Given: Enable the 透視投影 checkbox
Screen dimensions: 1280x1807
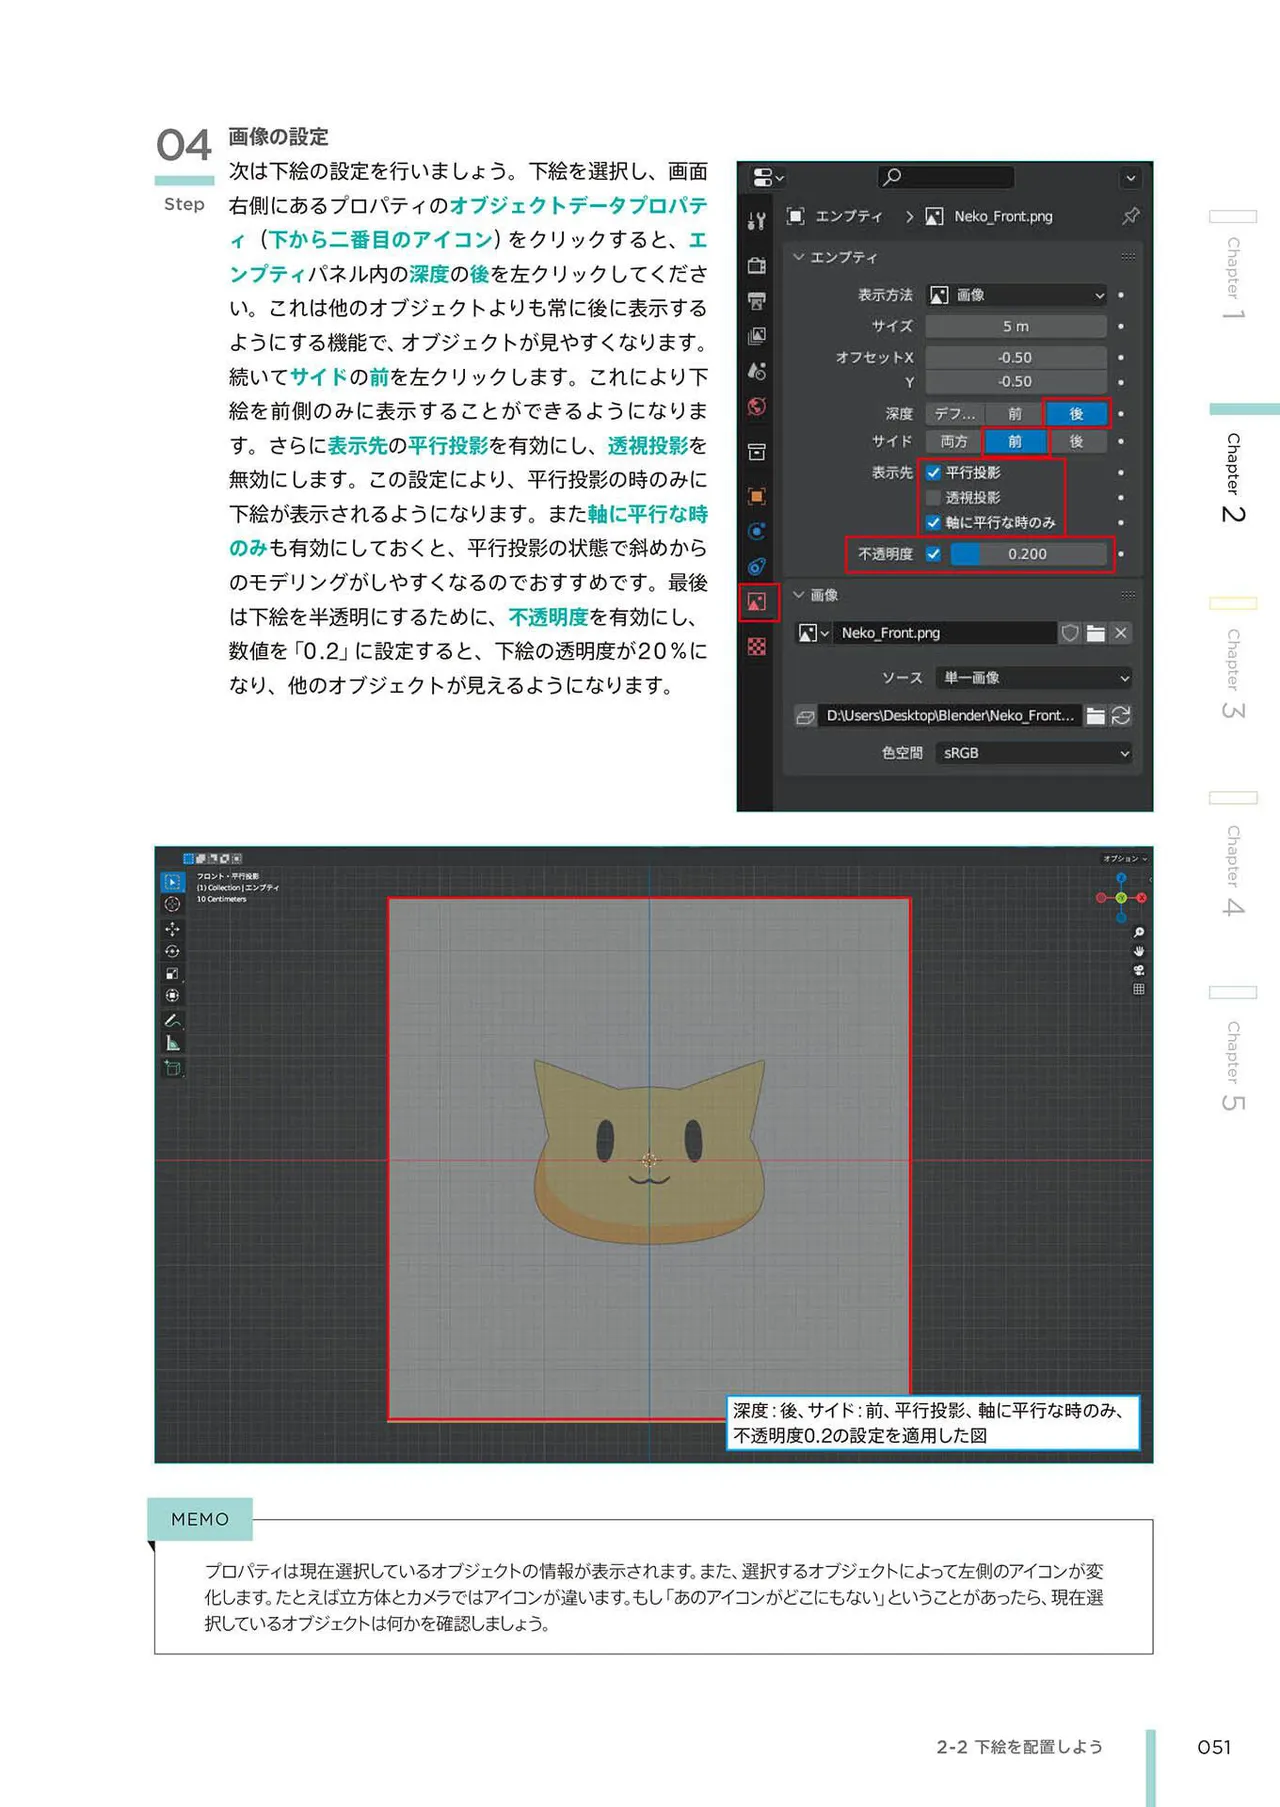Looking at the screenshot, I should pyautogui.click(x=933, y=498).
